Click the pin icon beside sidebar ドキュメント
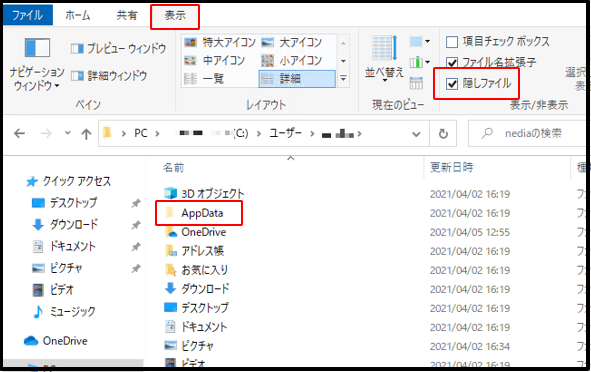Screen dimensions: 591x372 [x=136, y=247]
